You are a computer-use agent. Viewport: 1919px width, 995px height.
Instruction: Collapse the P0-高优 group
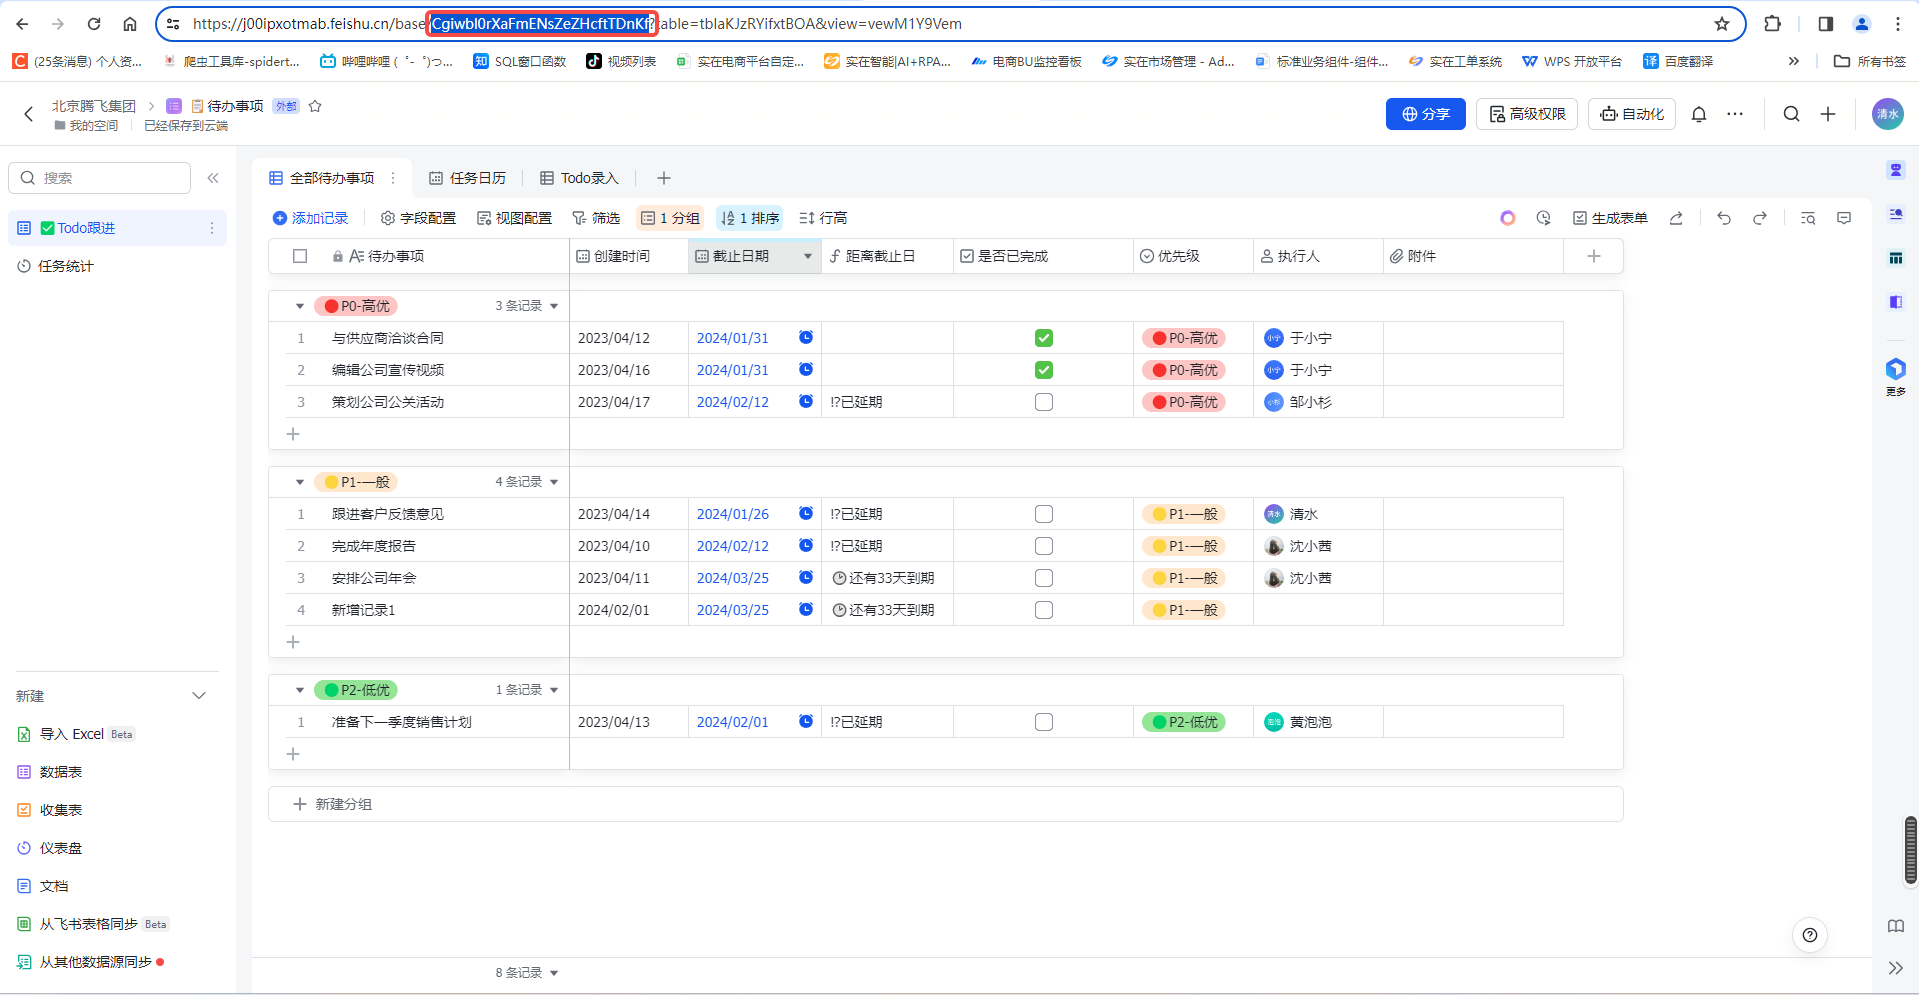(300, 306)
